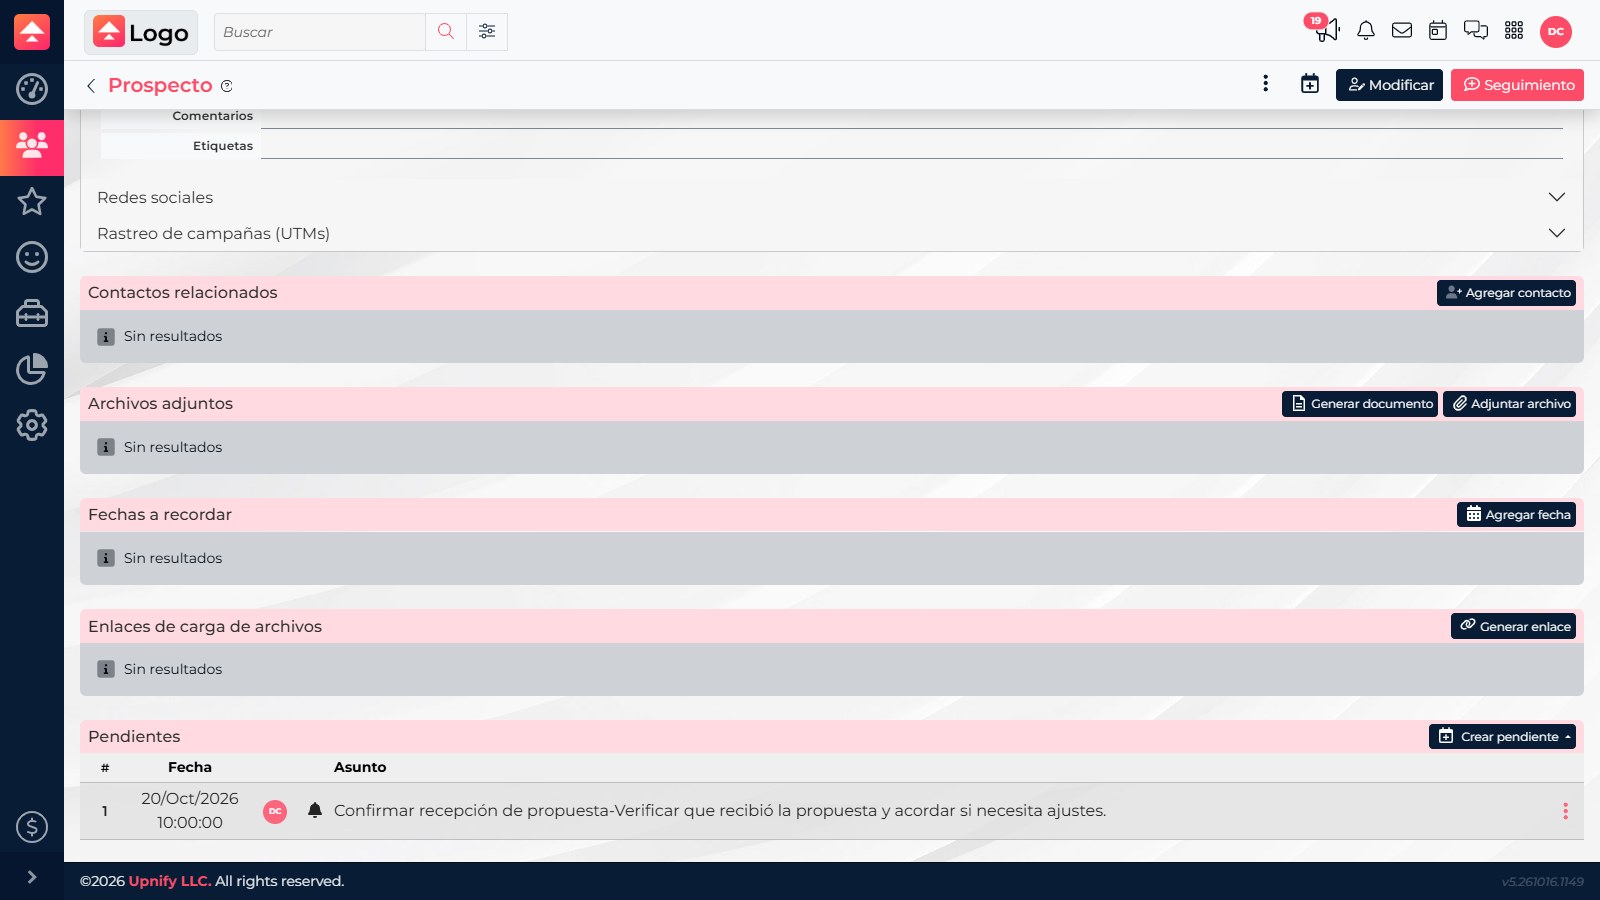Open the favorites star icon in sidebar
Image resolution: width=1600 pixels, height=900 pixels.
[x=32, y=202]
